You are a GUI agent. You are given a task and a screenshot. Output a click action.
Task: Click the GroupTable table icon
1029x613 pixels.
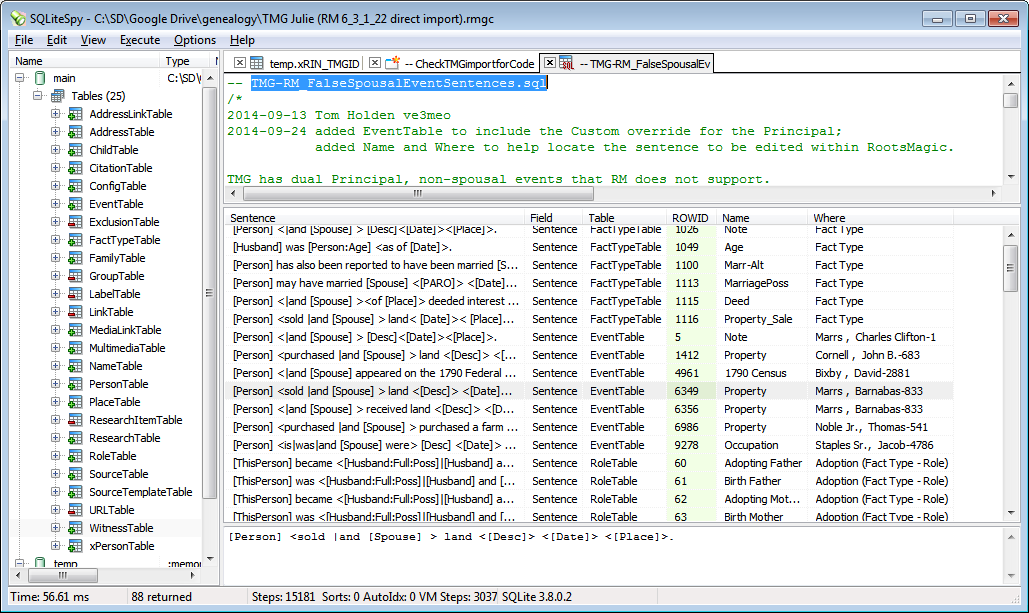[x=75, y=276]
